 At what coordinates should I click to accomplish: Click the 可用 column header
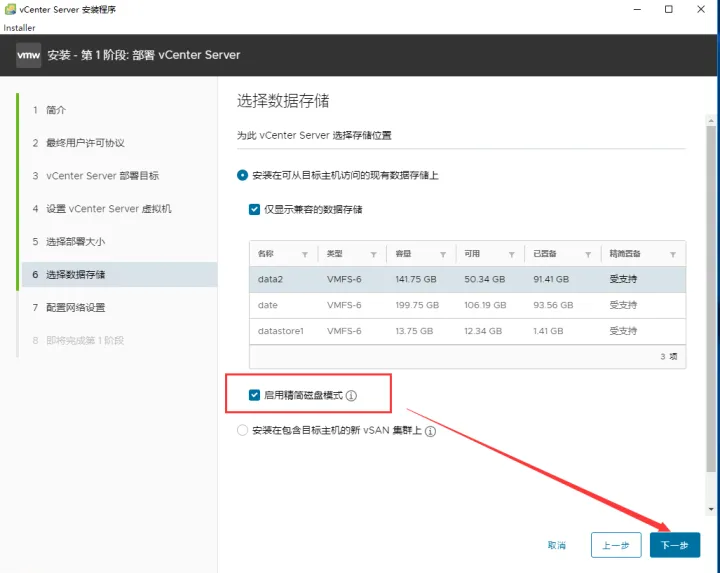click(x=472, y=253)
